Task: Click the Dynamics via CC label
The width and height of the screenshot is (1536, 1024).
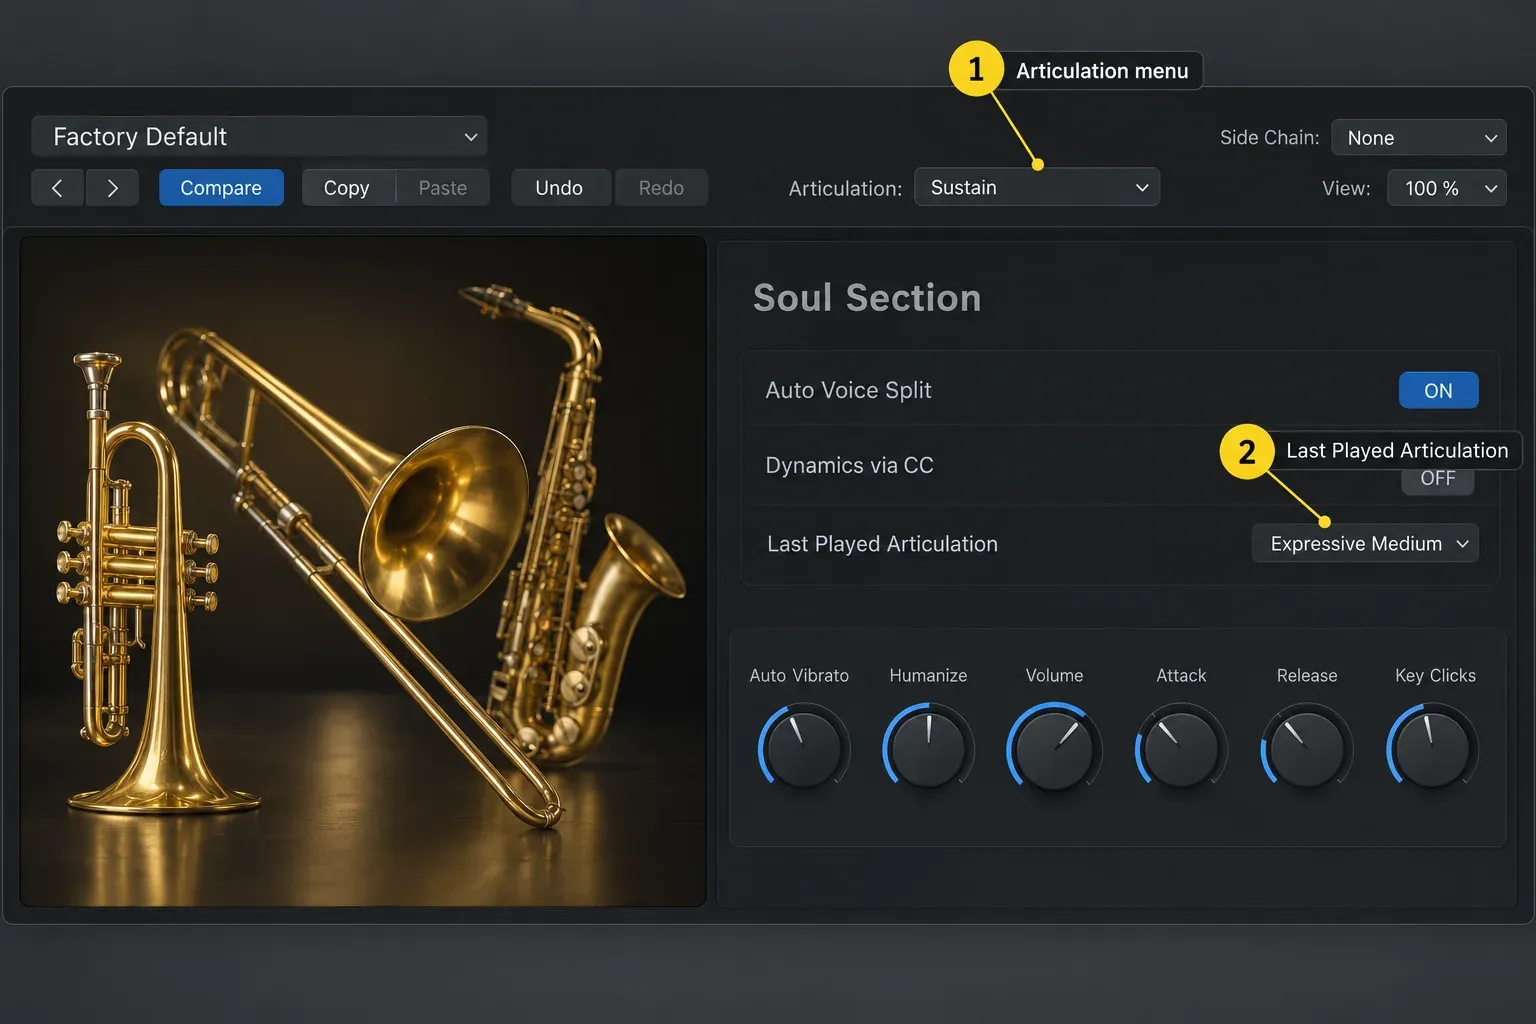Action: [x=849, y=465]
